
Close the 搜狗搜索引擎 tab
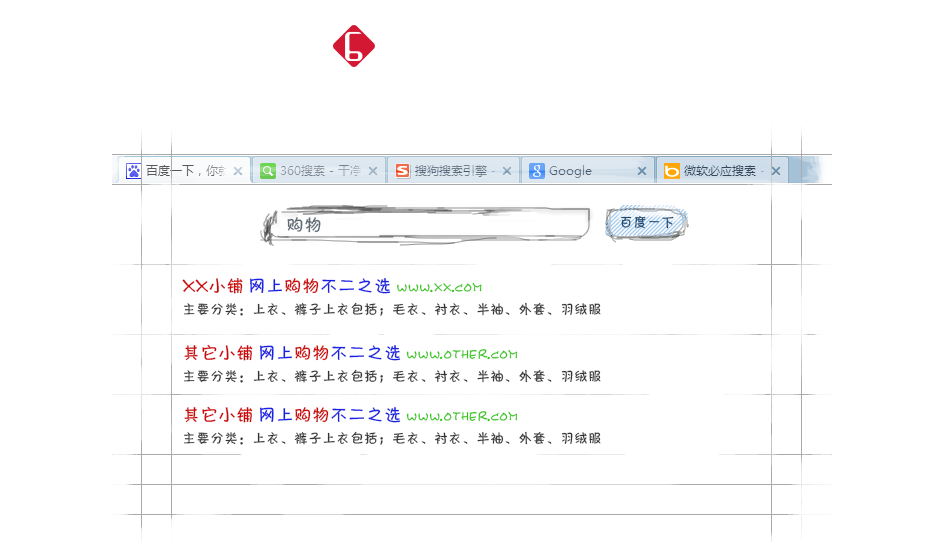tap(507, 171)
